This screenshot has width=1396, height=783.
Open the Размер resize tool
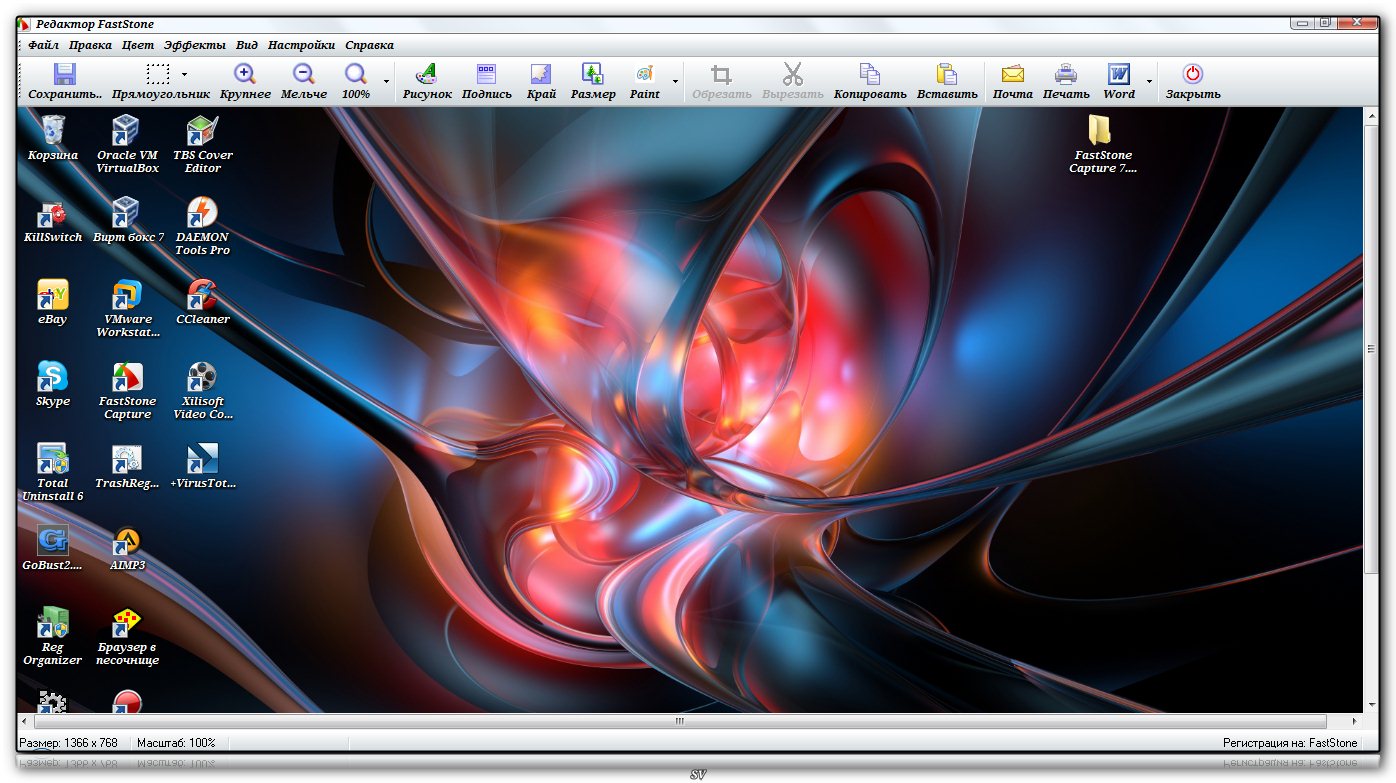[x=593, y=75]
